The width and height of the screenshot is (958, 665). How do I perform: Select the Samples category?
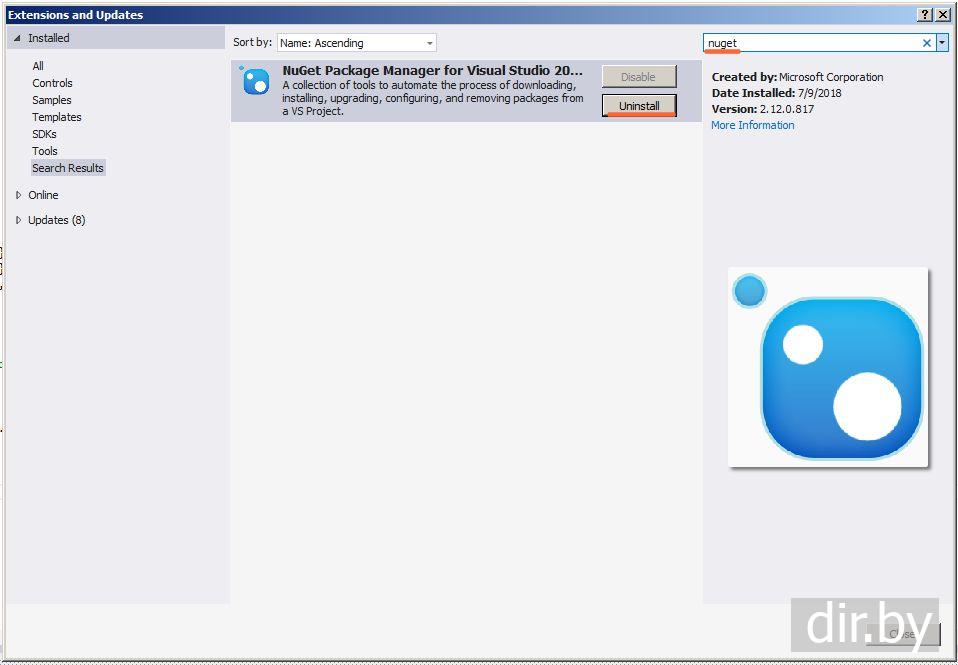pyautogui.click(x=51, y=100)
